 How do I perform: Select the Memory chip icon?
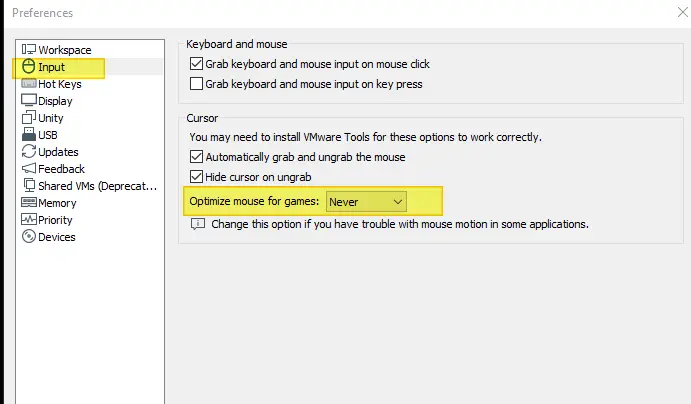[x=29, y=202]
